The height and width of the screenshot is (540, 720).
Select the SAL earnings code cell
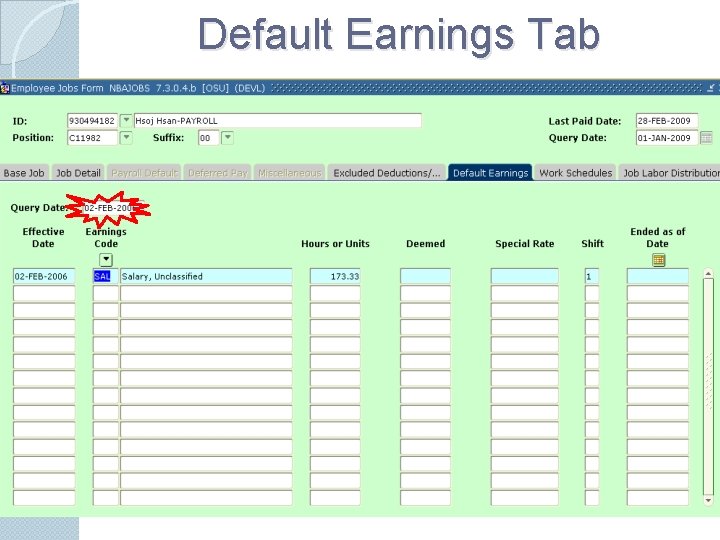coord(106,276)
